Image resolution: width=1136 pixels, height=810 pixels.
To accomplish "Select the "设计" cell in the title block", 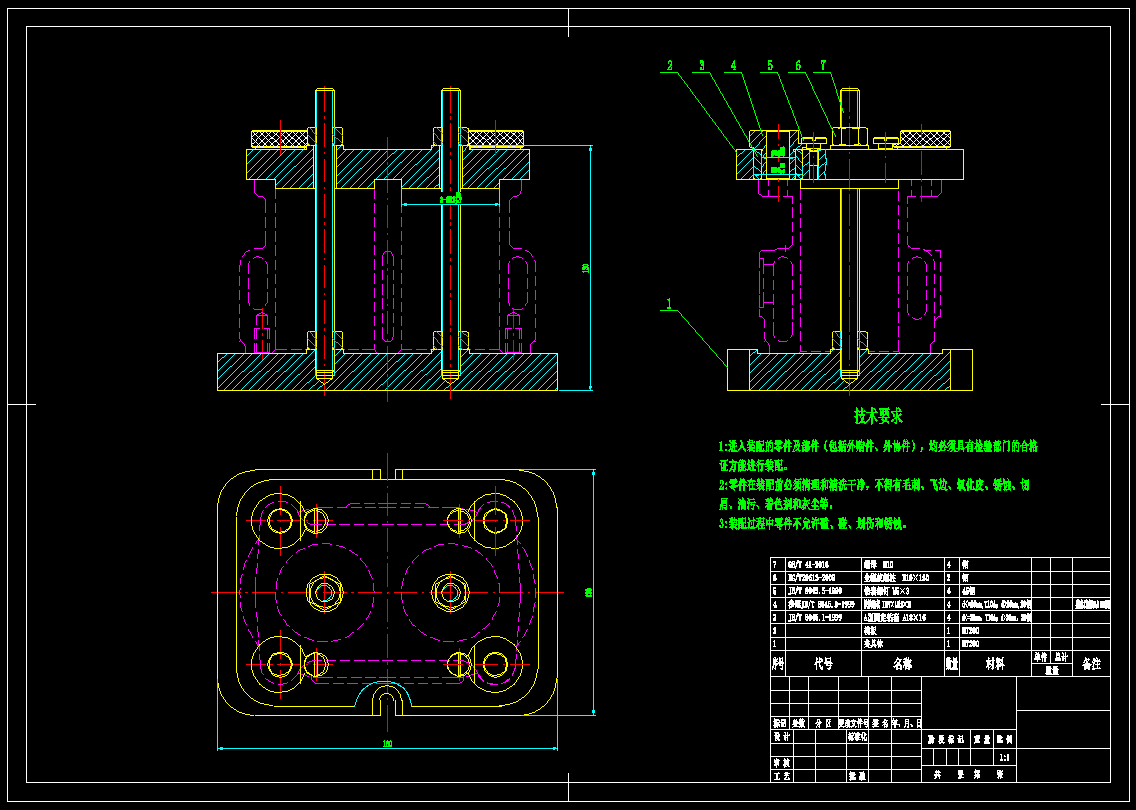I will point(781,737).
